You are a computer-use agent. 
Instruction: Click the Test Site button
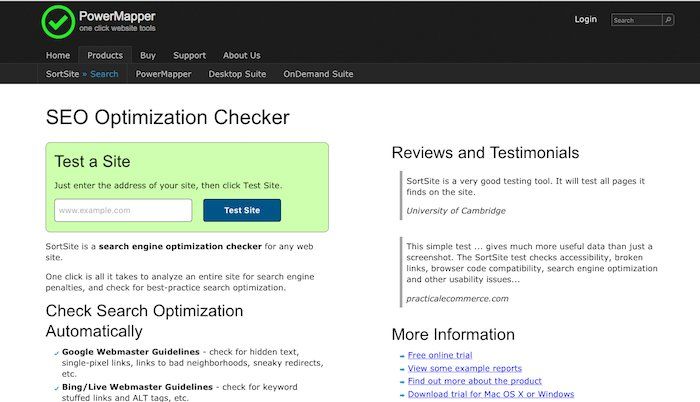tap(242, 210)
